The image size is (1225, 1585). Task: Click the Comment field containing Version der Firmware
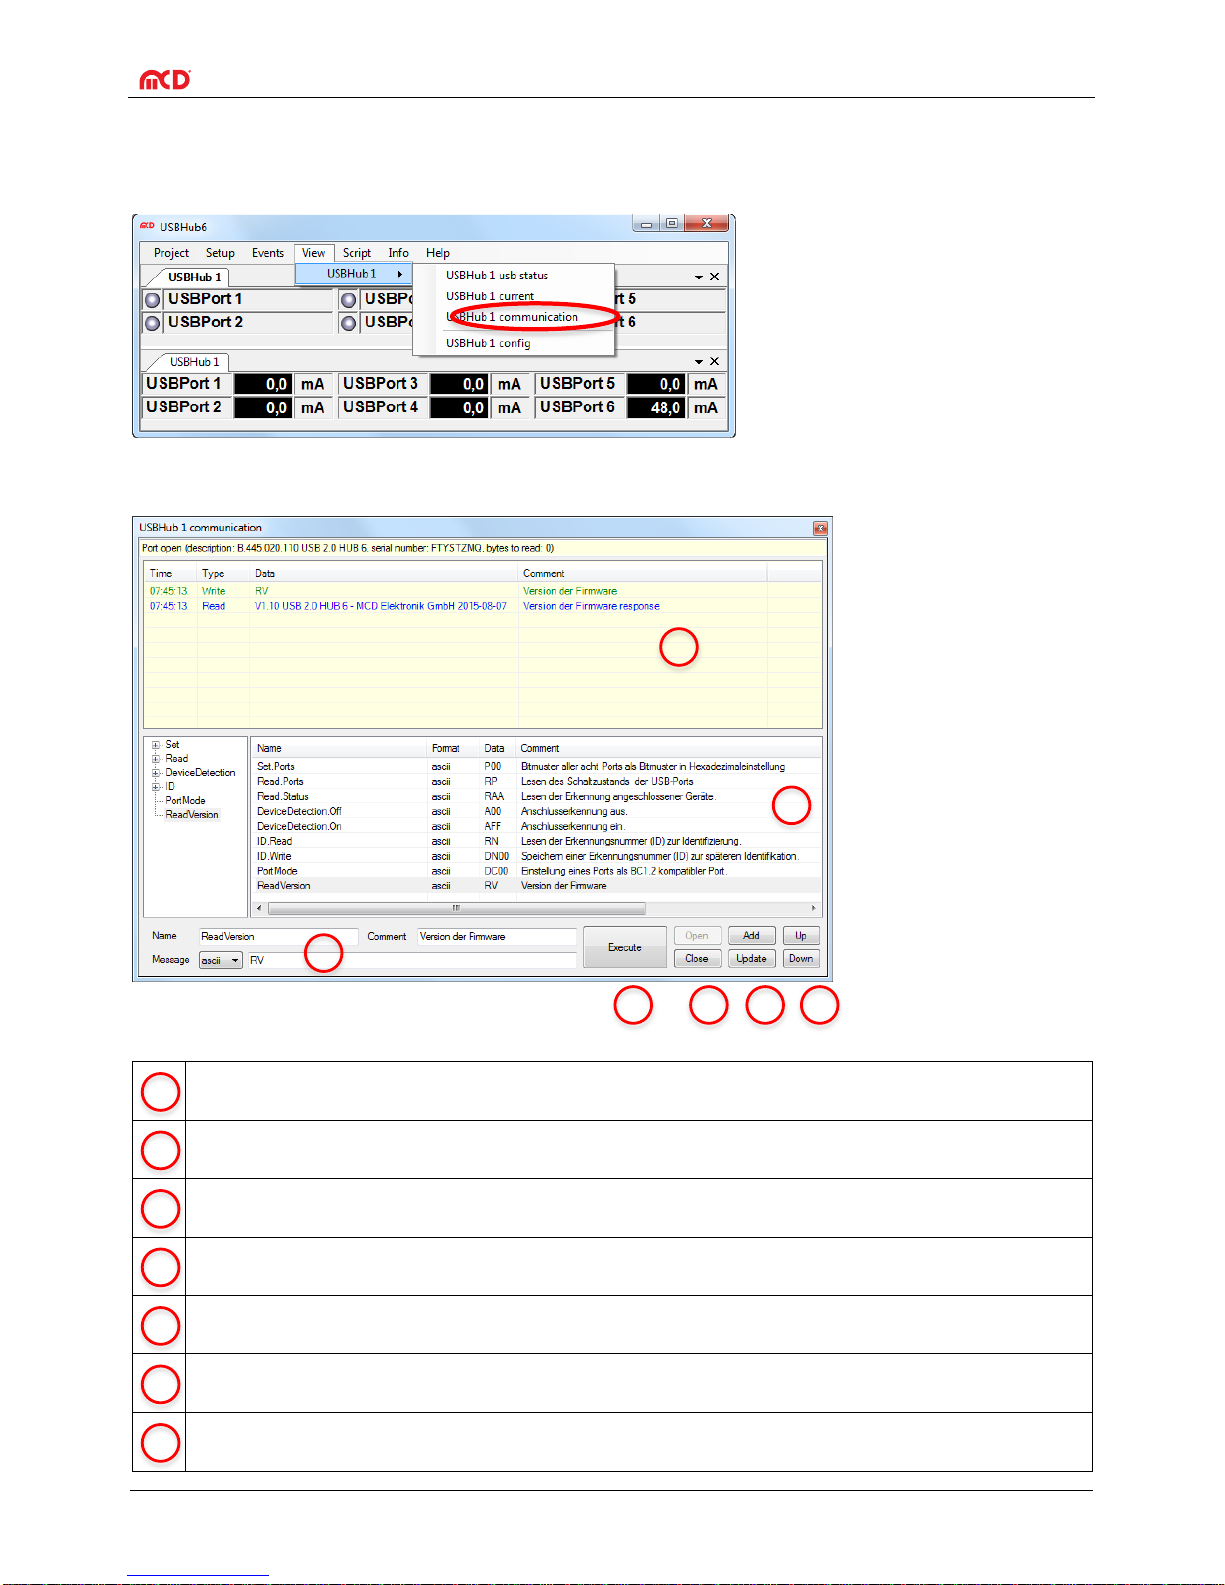tap(497, 937)
